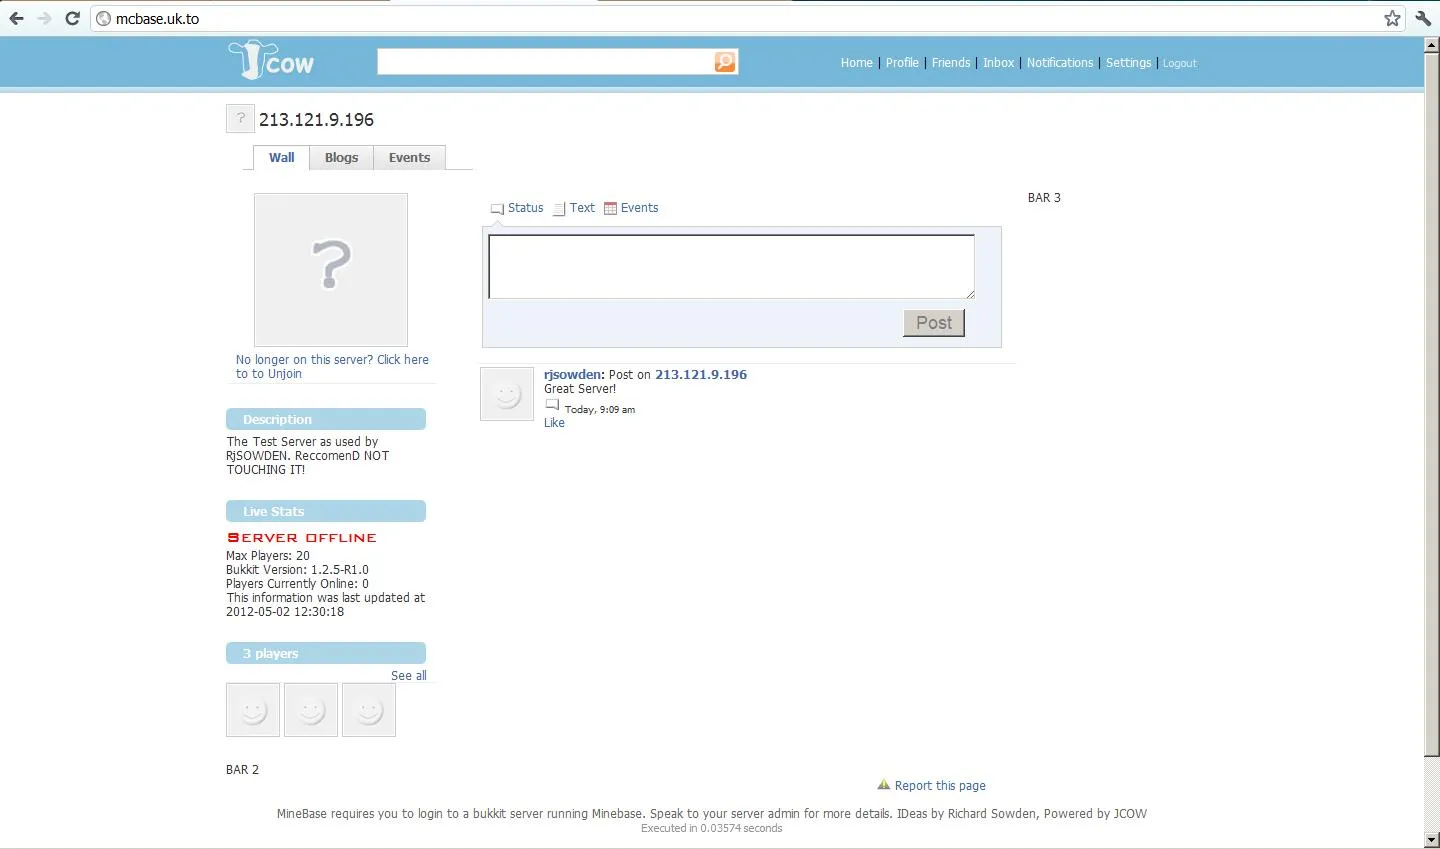1440x849 pixels.
Task: Open the first player avatar
Action: 253,710
